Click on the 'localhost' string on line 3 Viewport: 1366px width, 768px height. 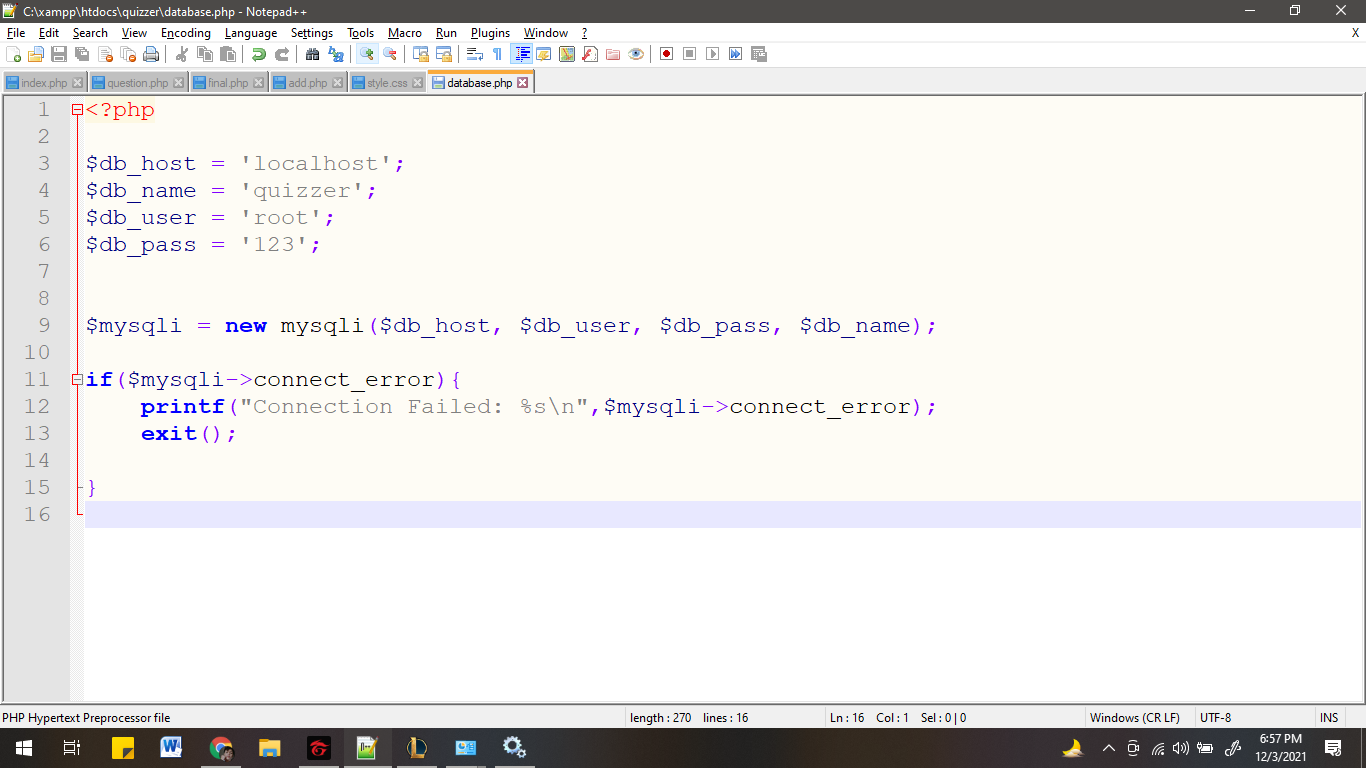click(x=316, y=164)
